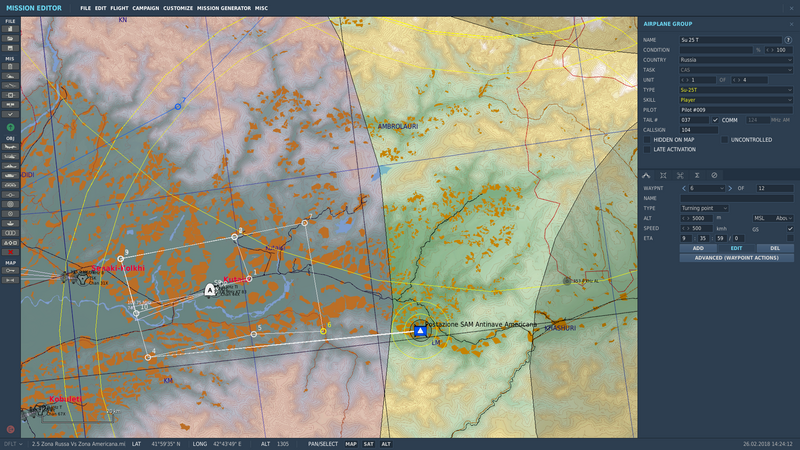The height and width of the screenshot is (450, 800).
Task: Open the summary sigma tab icon
Action: click(x=696, y=175)
